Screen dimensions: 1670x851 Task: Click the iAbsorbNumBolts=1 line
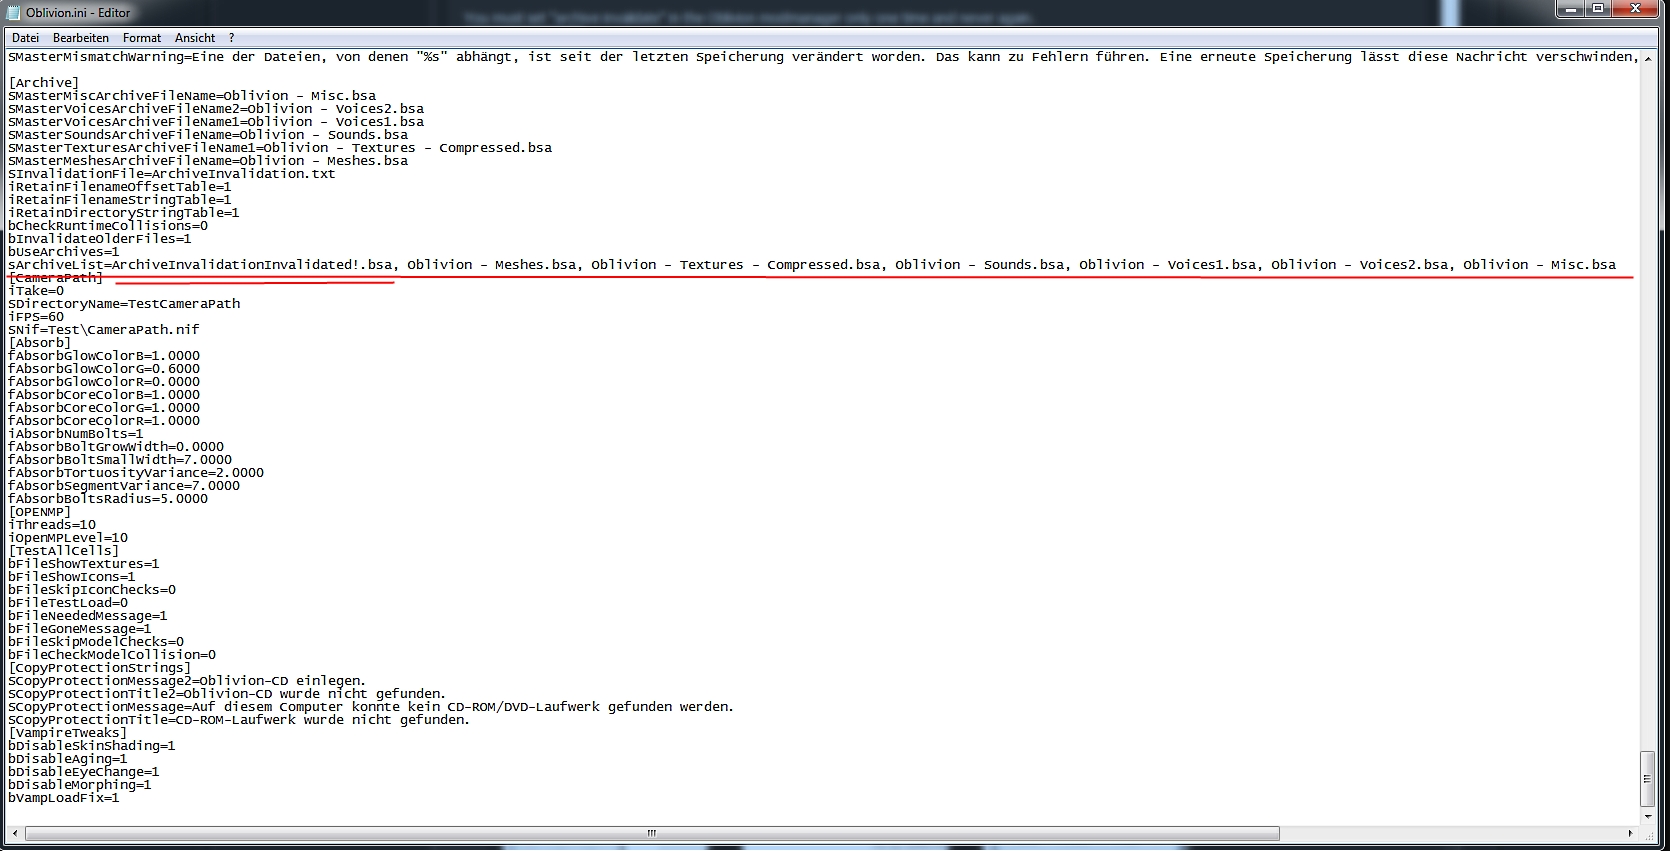click(76, 434)
